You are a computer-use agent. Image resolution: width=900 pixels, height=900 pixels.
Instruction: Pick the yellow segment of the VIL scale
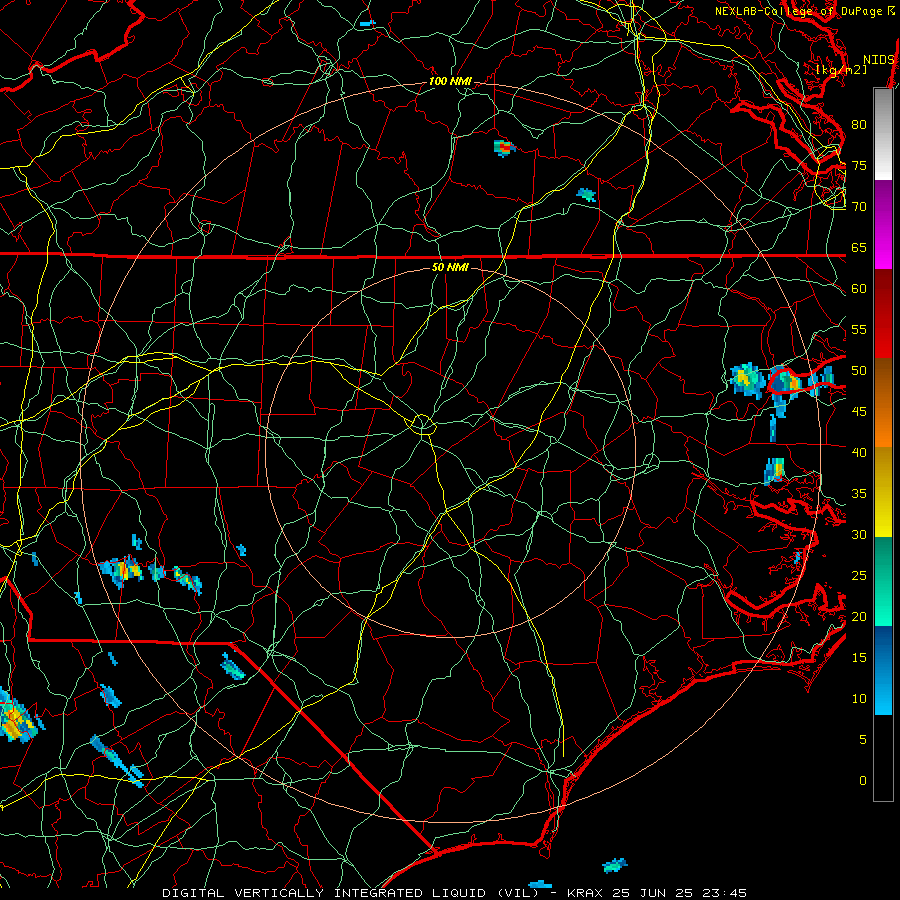[x=883, y=492]
